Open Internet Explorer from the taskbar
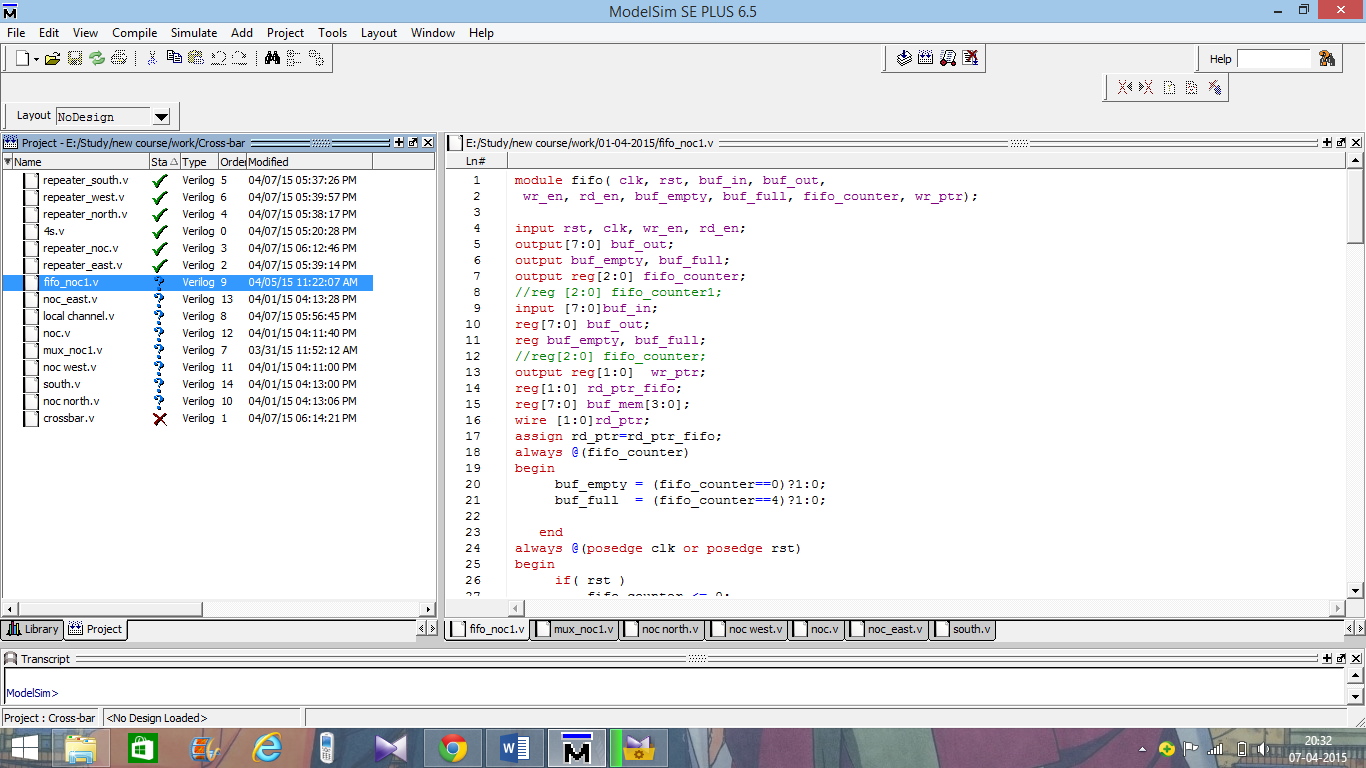 pos(267,748)
